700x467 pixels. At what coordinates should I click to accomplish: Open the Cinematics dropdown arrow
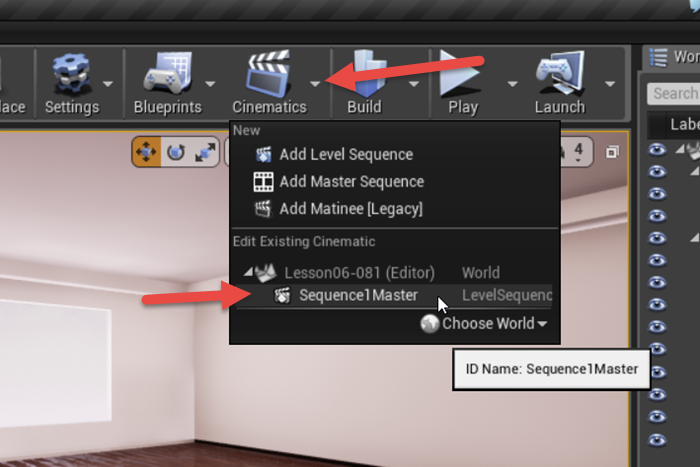[x=315, y=84]
